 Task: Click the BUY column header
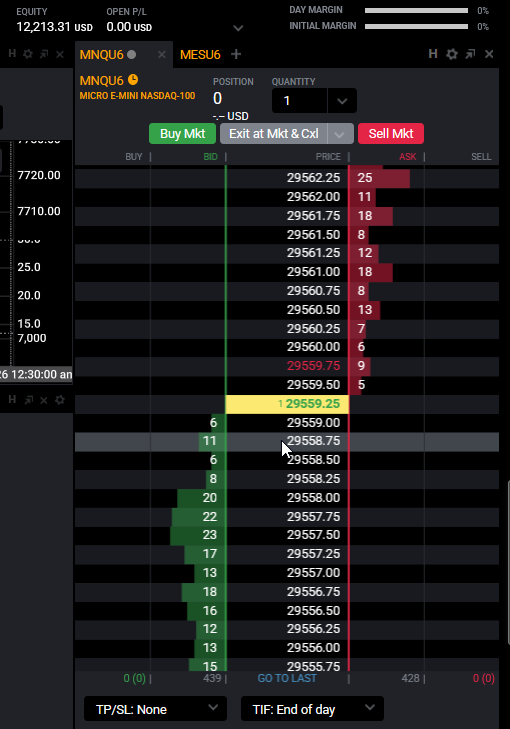pos(133,157)
